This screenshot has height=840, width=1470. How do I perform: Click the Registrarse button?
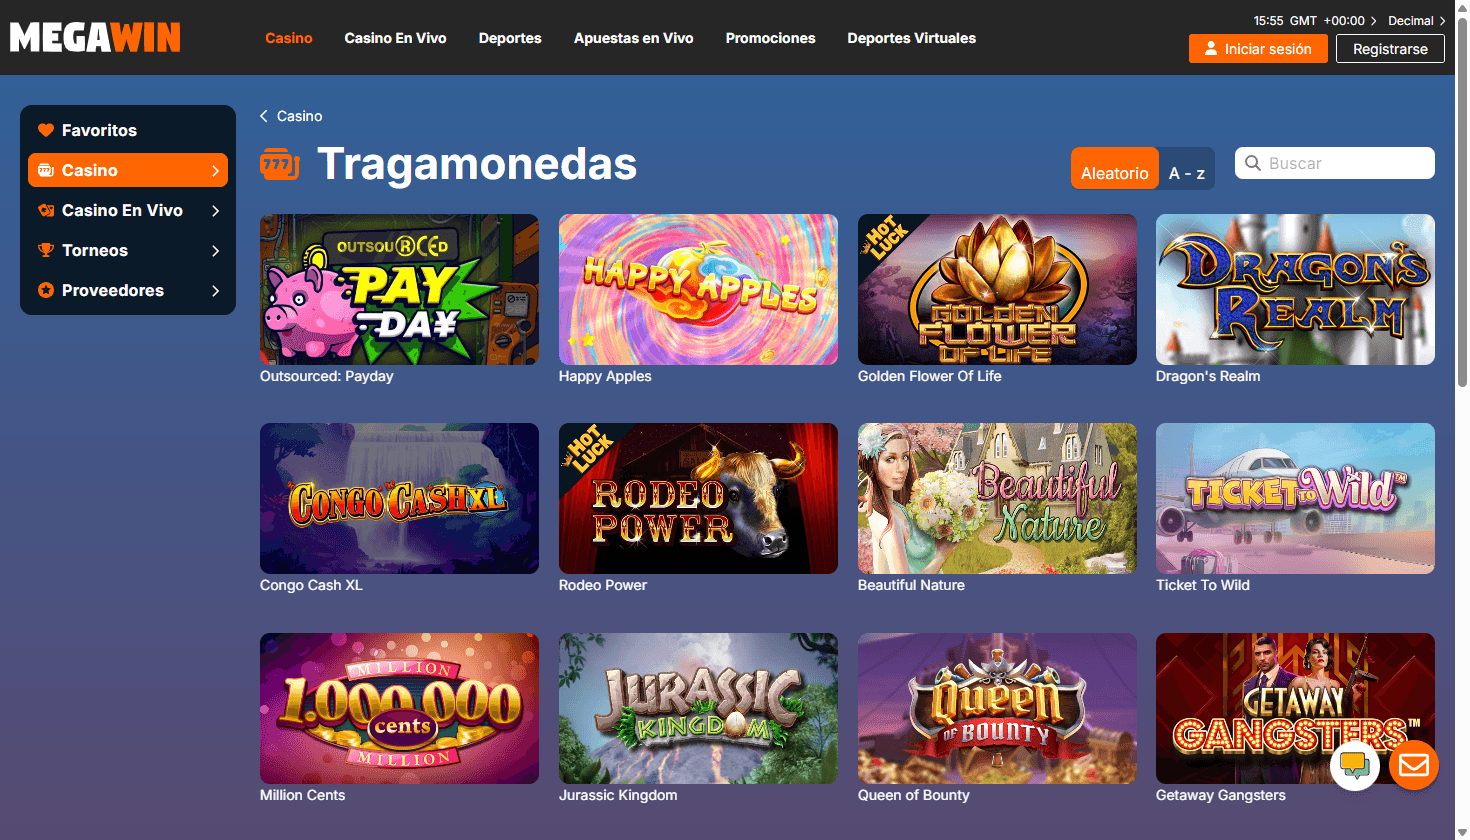coord(1390,49)
